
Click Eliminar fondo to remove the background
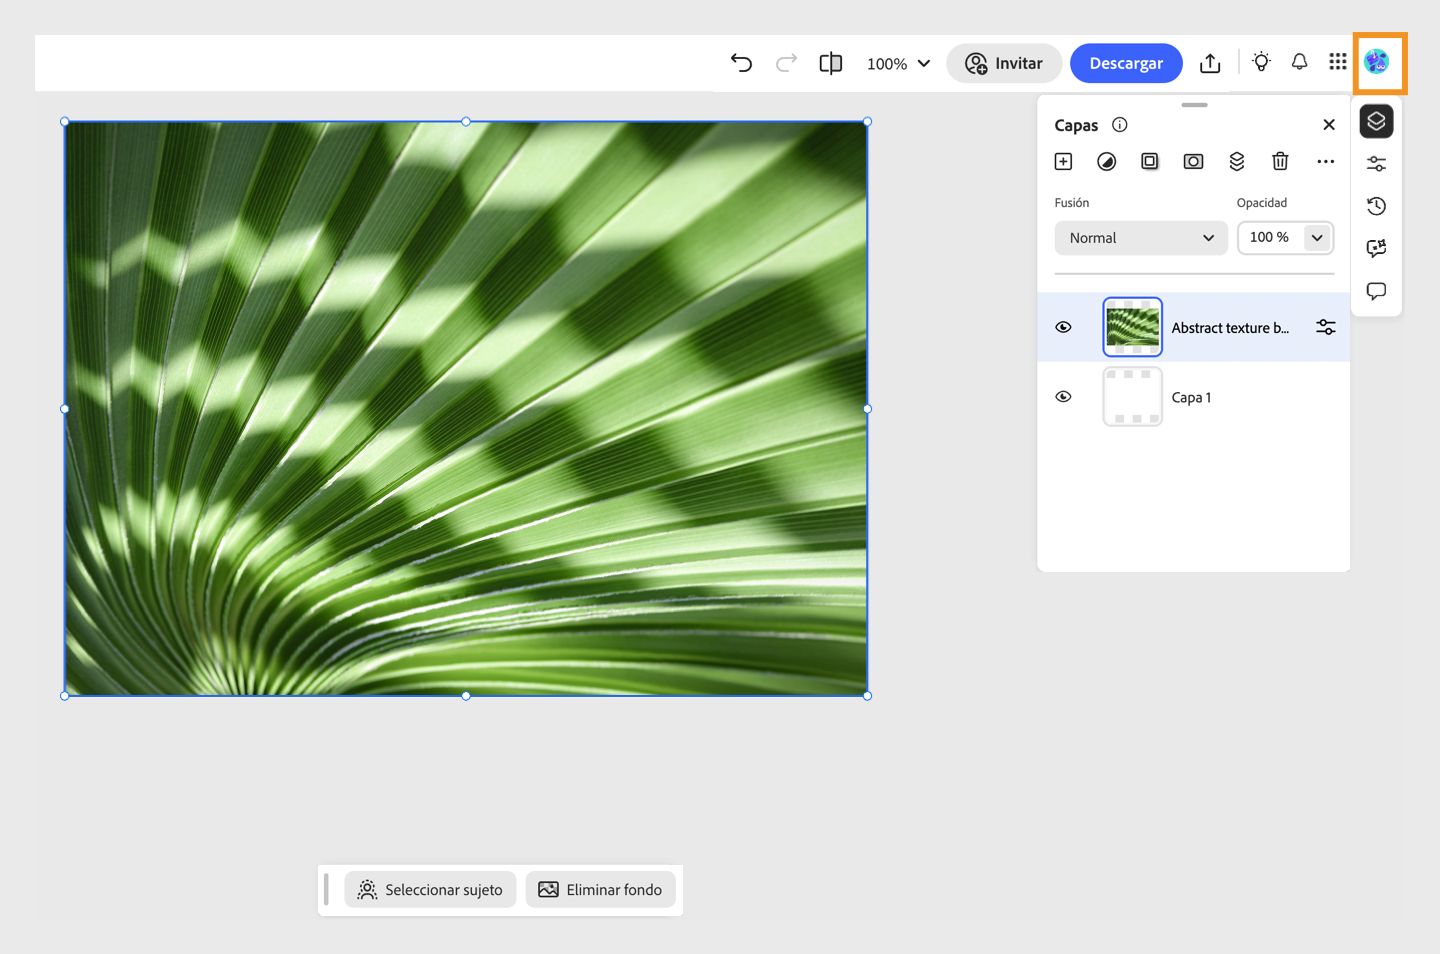(x=600, y=889)
